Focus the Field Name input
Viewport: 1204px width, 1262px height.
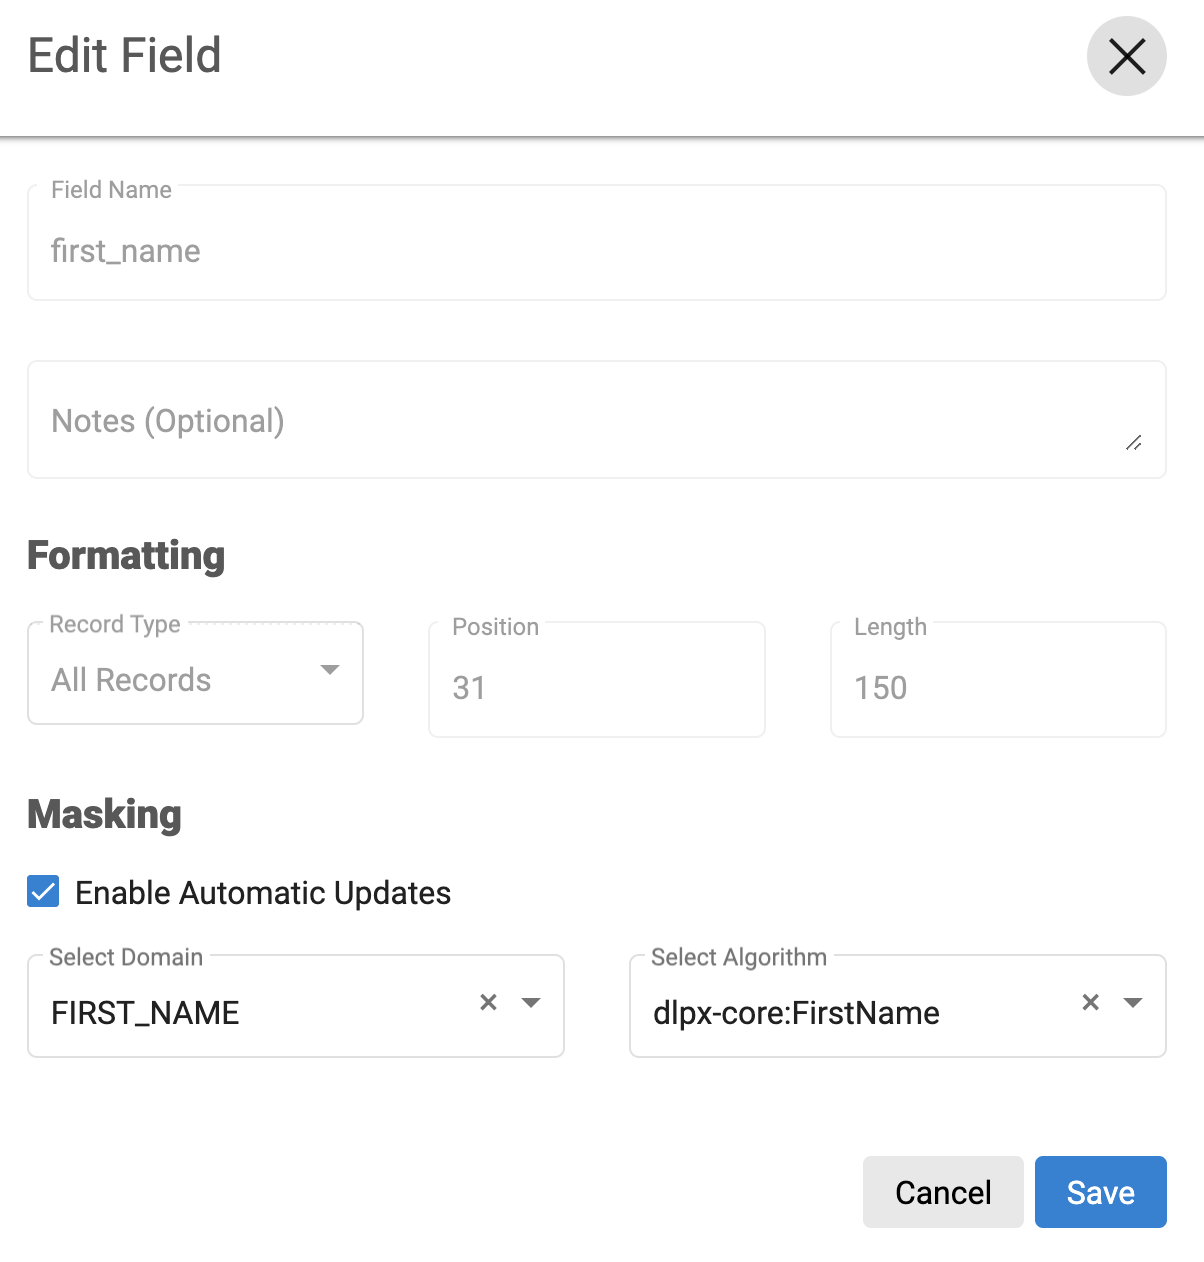(596, 251)
